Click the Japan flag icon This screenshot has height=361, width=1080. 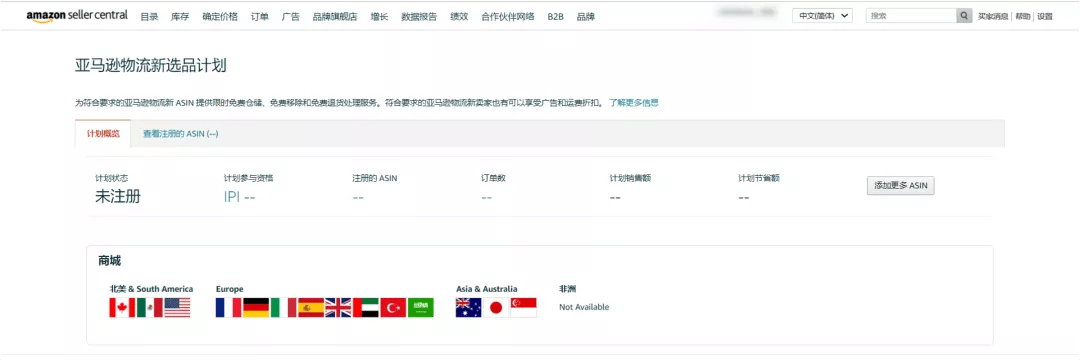(496, 307)
